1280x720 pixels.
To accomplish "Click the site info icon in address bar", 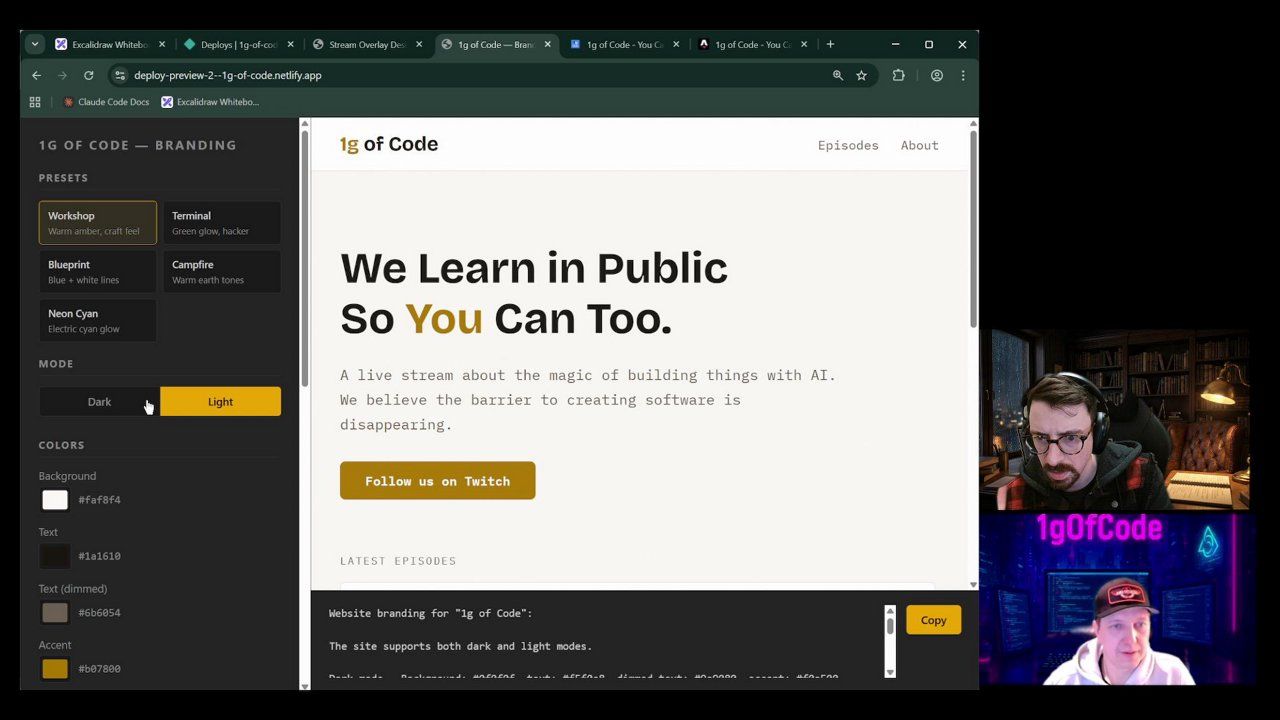I will 119,75.
